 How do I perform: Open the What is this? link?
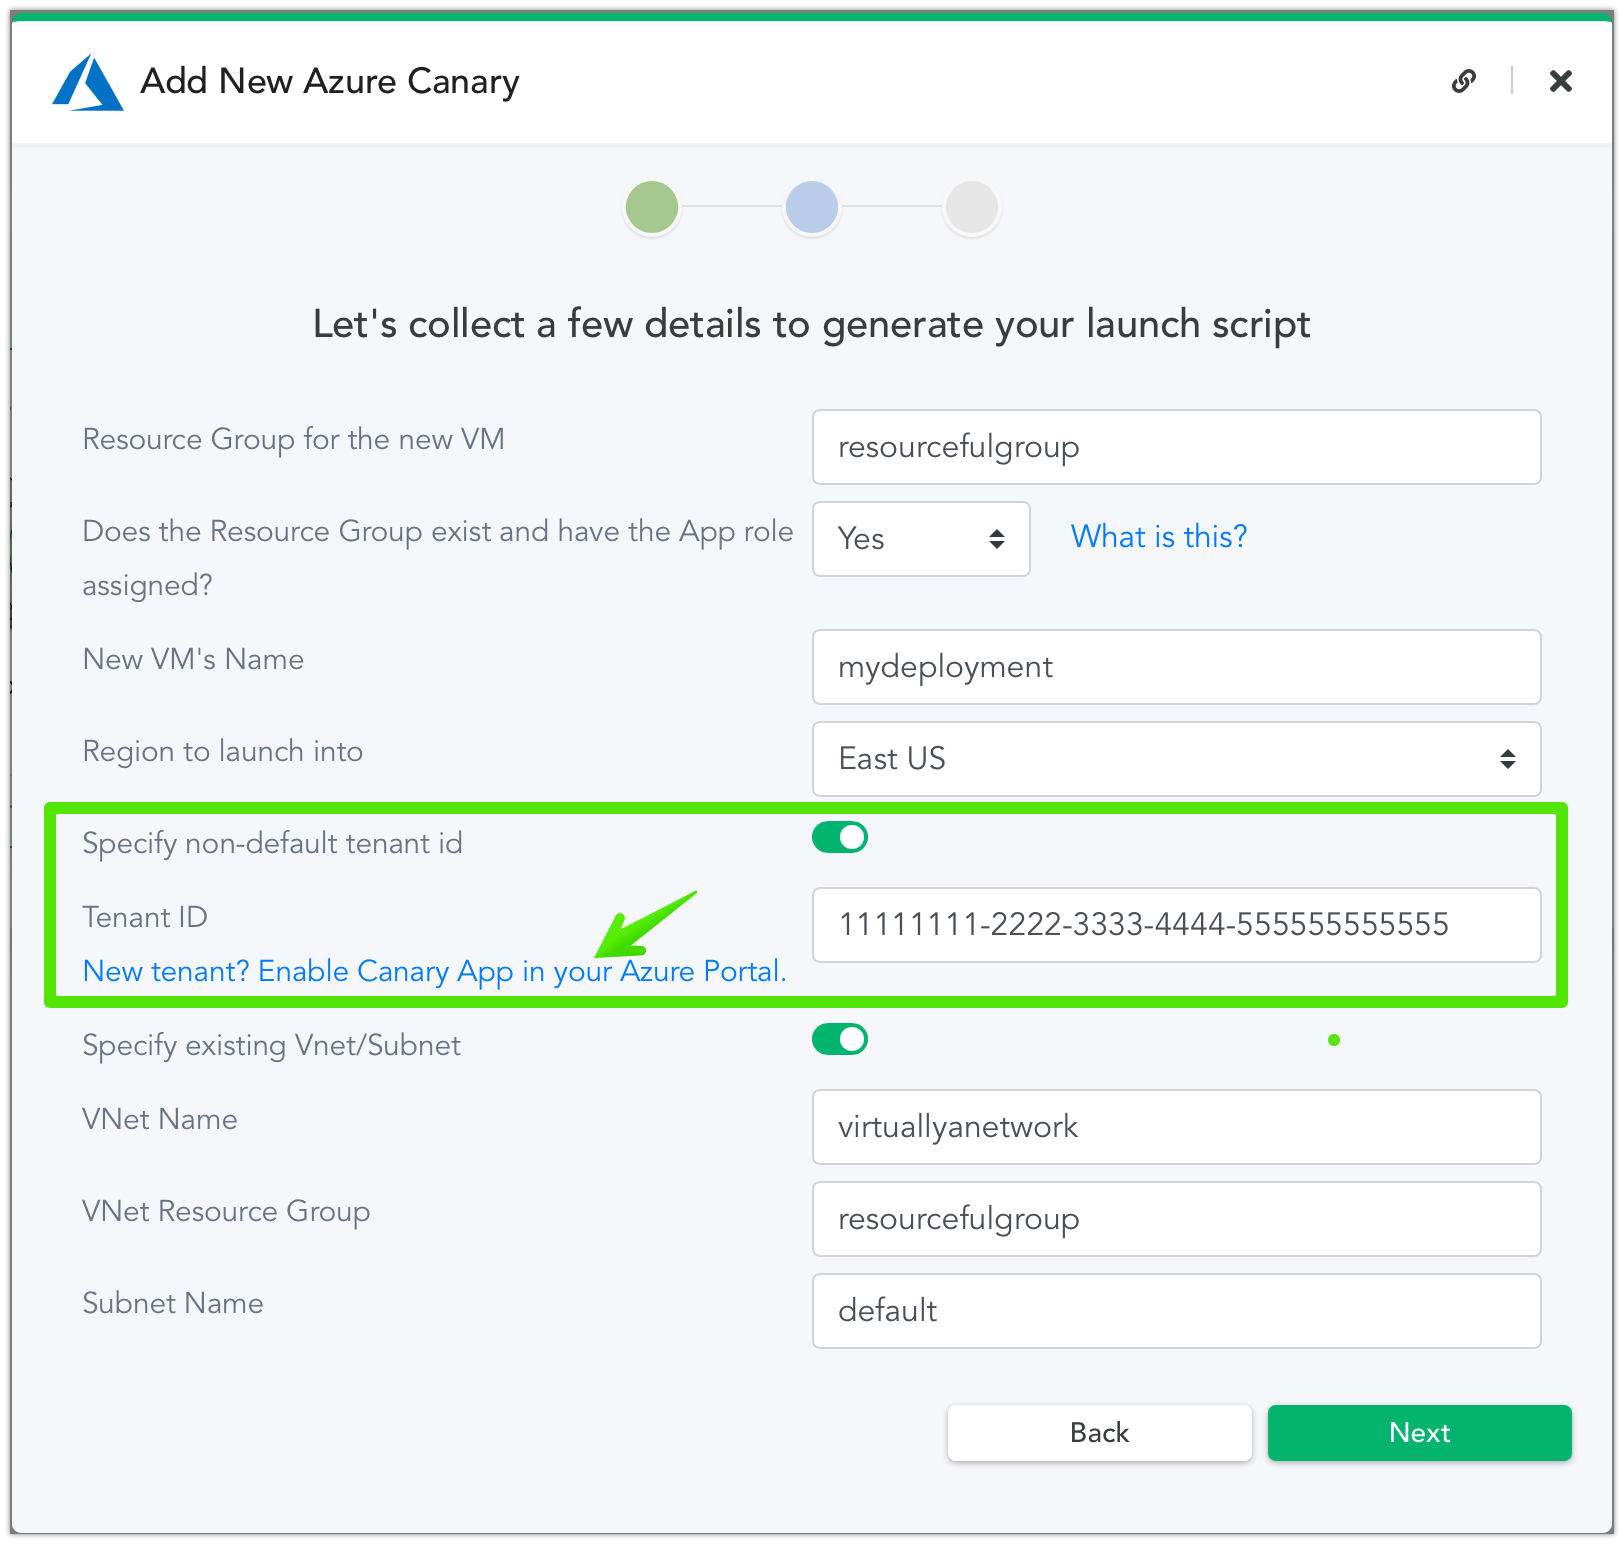pos(1159,537)
